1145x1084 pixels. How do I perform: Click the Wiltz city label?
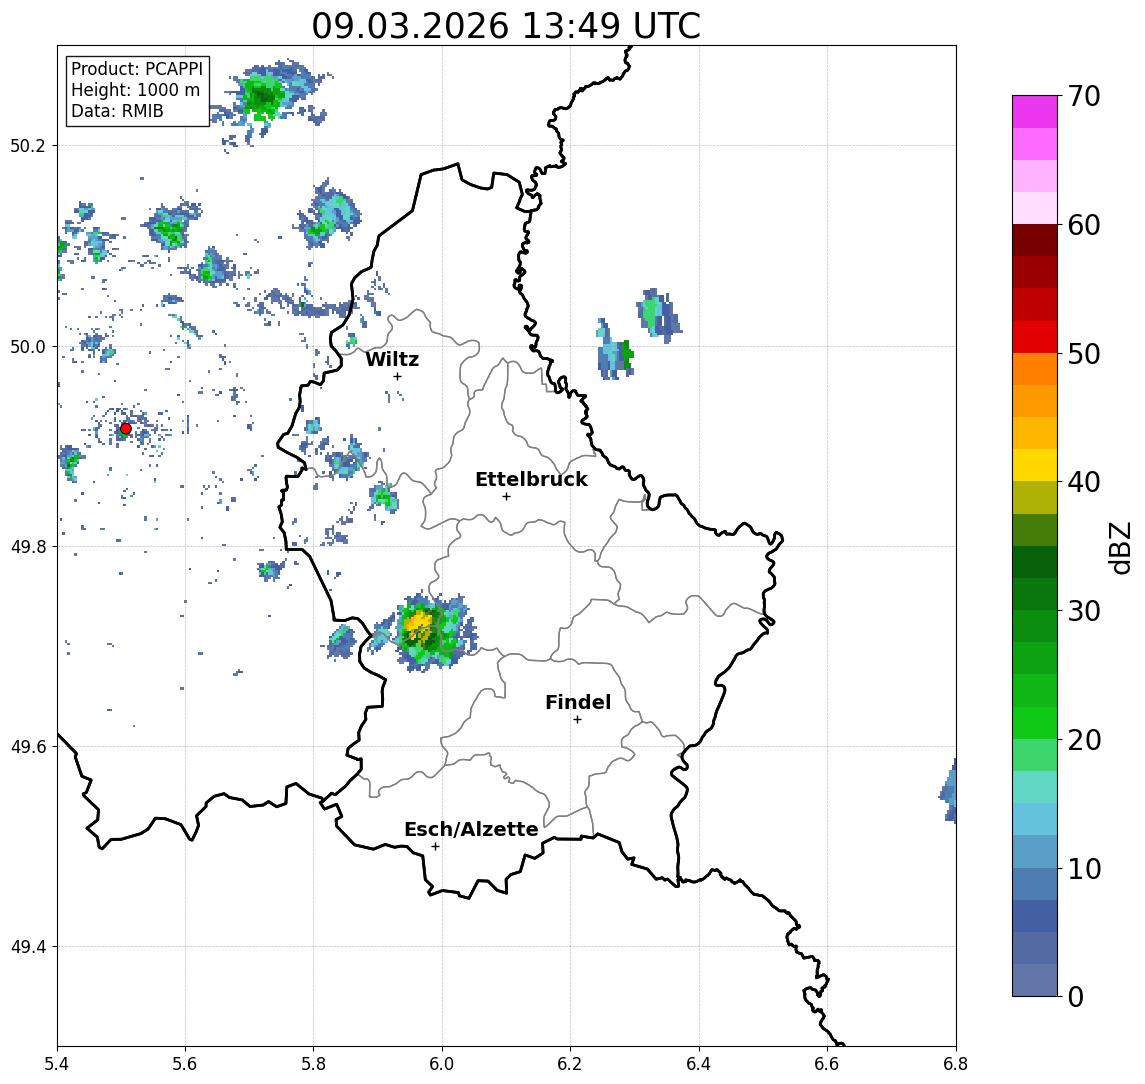392,359
